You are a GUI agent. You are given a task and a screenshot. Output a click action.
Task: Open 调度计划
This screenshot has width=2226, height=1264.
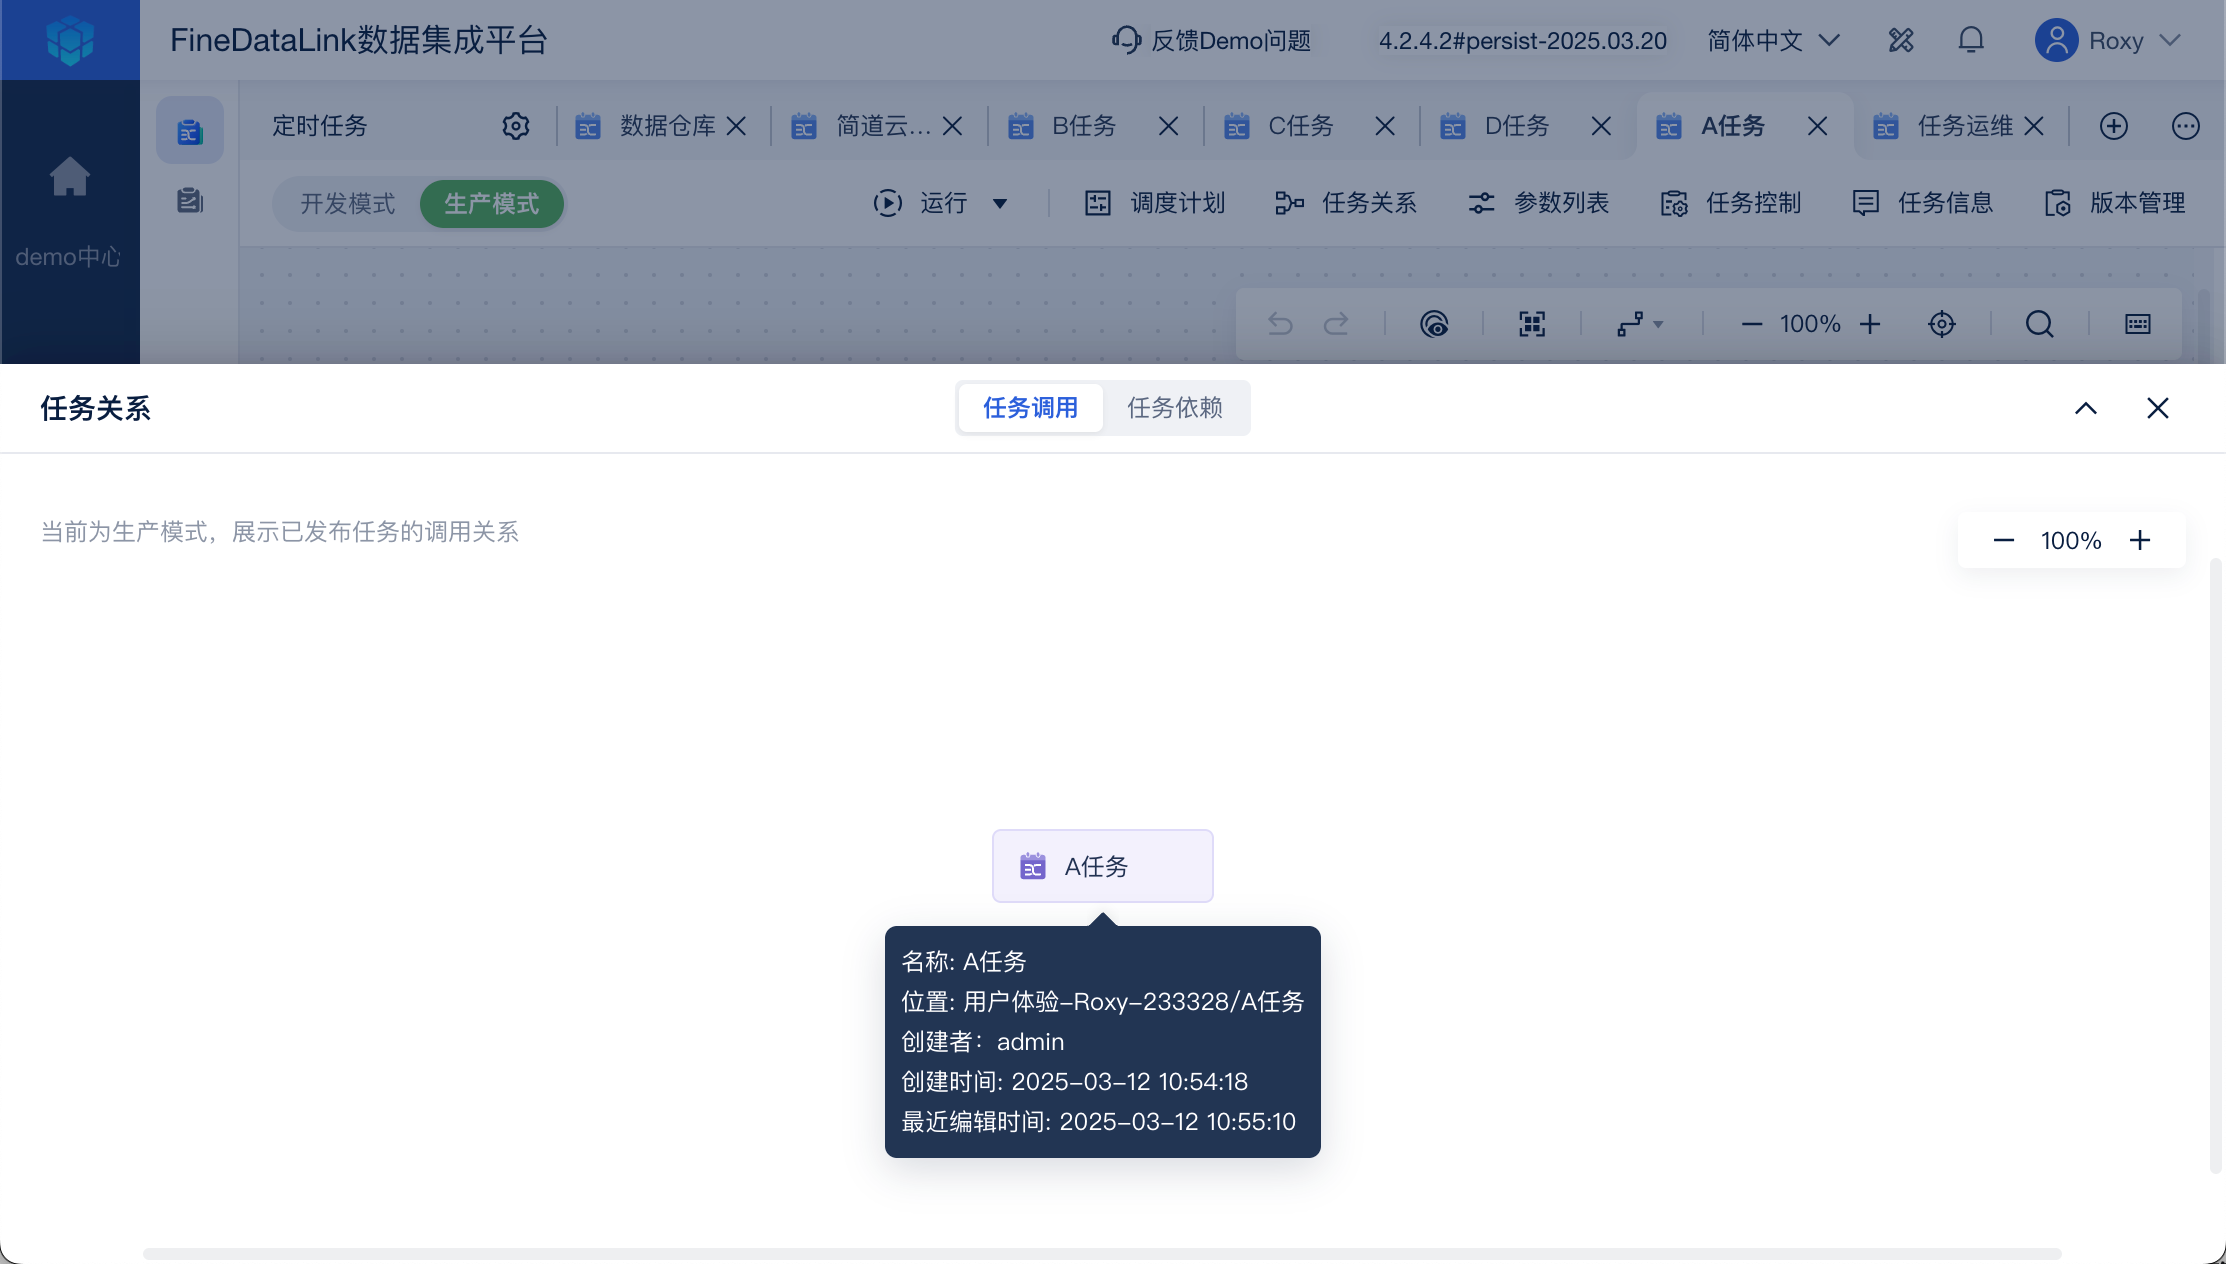point(1155,203)
